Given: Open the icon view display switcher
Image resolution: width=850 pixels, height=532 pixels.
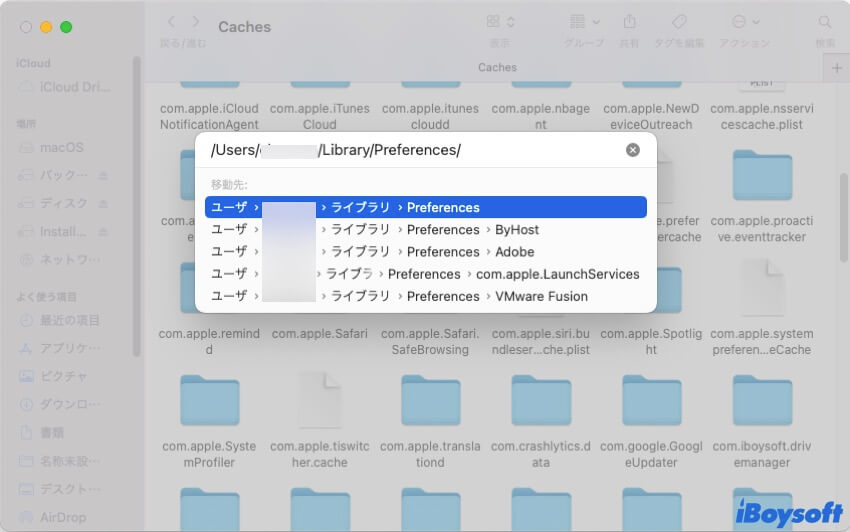Looking at the screenshot, I should point(500,22).
